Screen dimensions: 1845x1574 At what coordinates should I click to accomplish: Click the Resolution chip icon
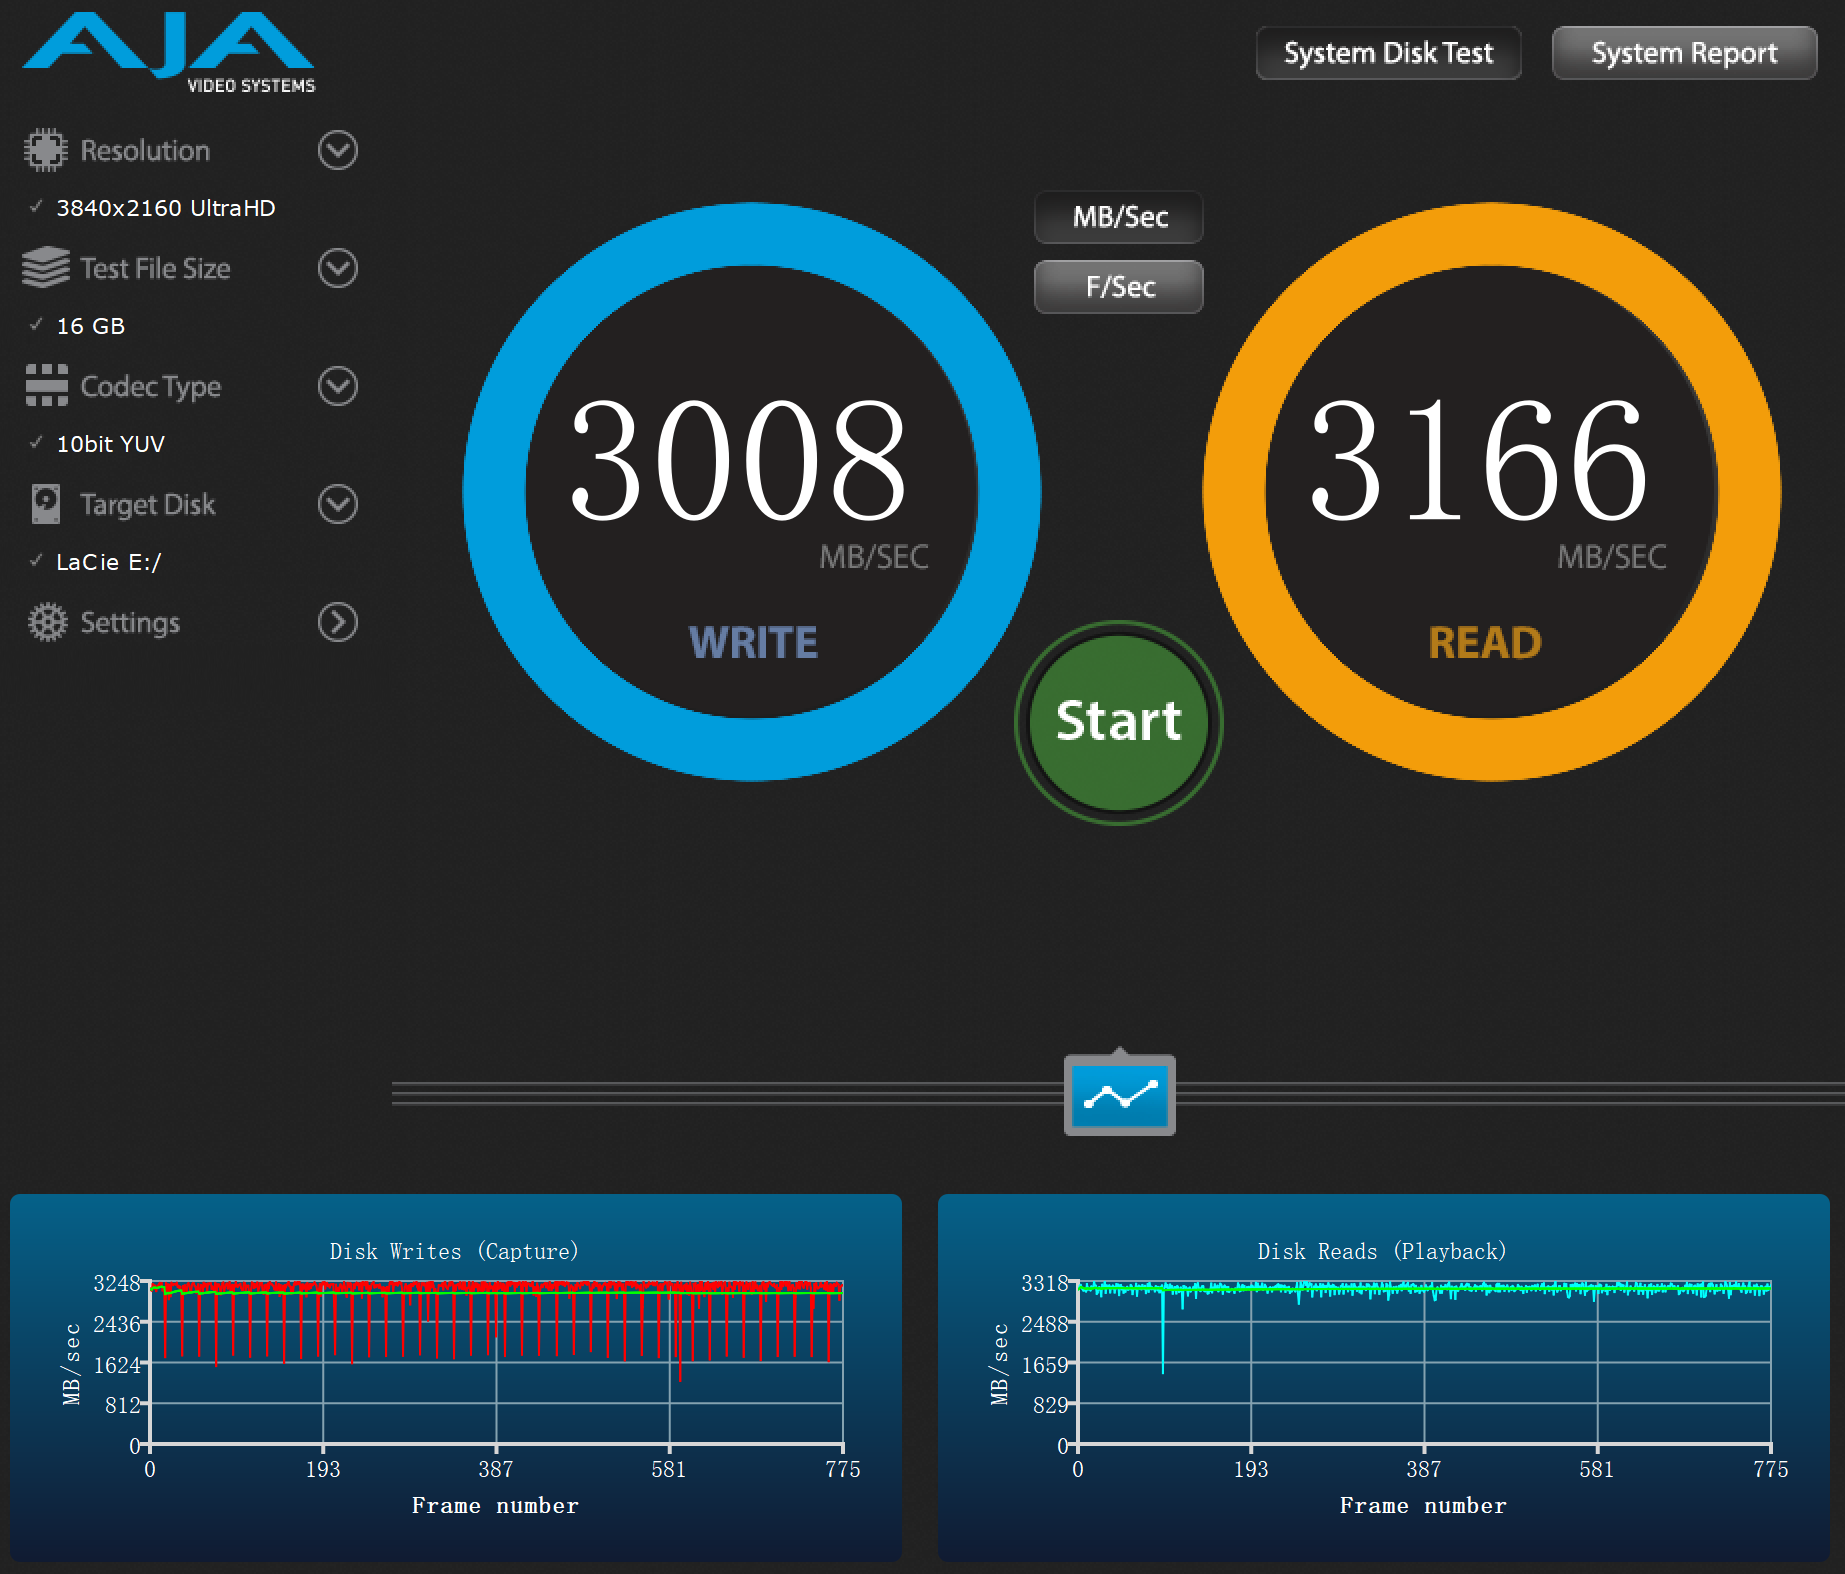(x=45, y=150)
